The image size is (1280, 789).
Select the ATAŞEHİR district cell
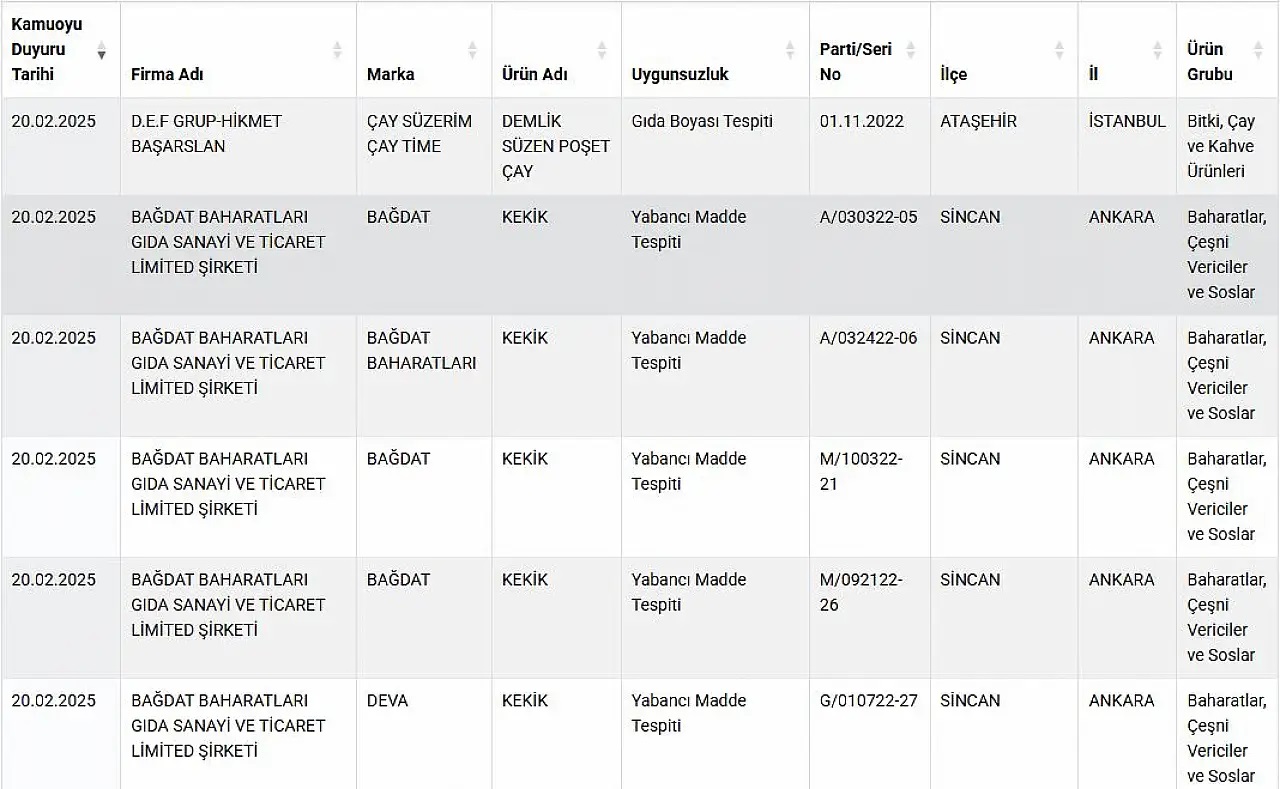pos(978,121)
